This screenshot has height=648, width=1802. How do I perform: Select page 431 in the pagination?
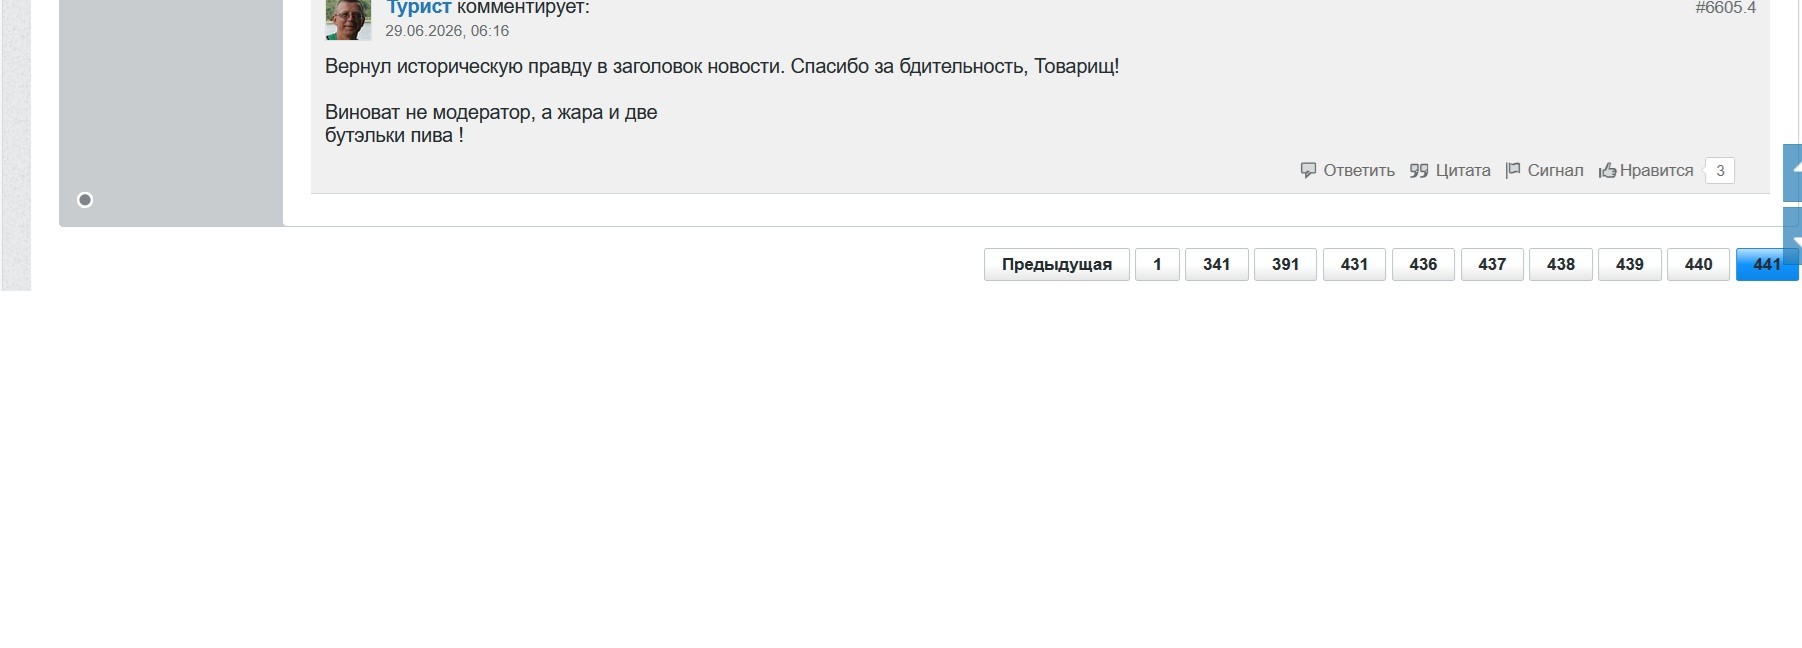pyautogui.click(x=1355, y=265)
